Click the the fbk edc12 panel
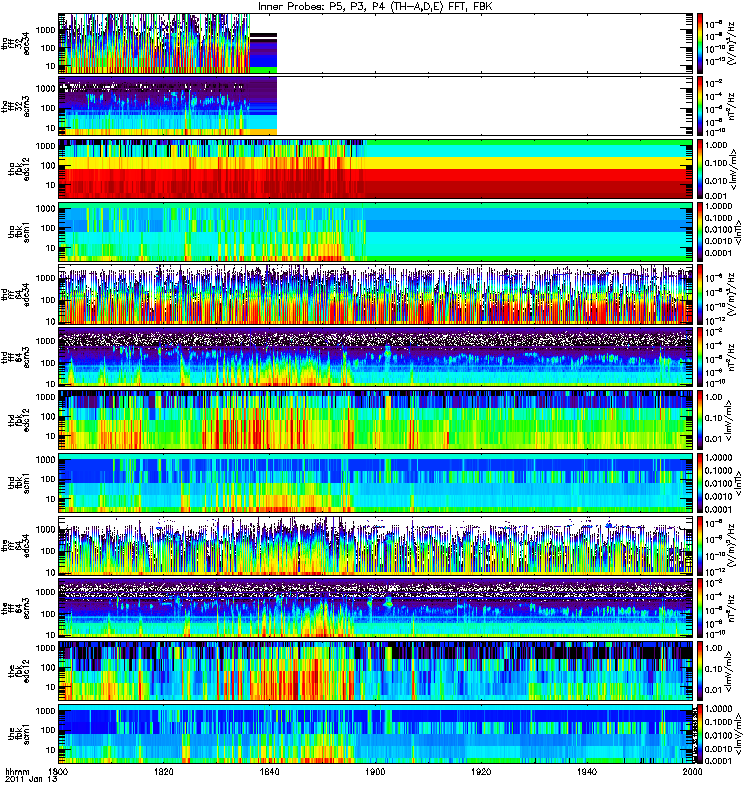Image resolution: width=750 pixels, height=800 pixels. [x=376, y=671]
